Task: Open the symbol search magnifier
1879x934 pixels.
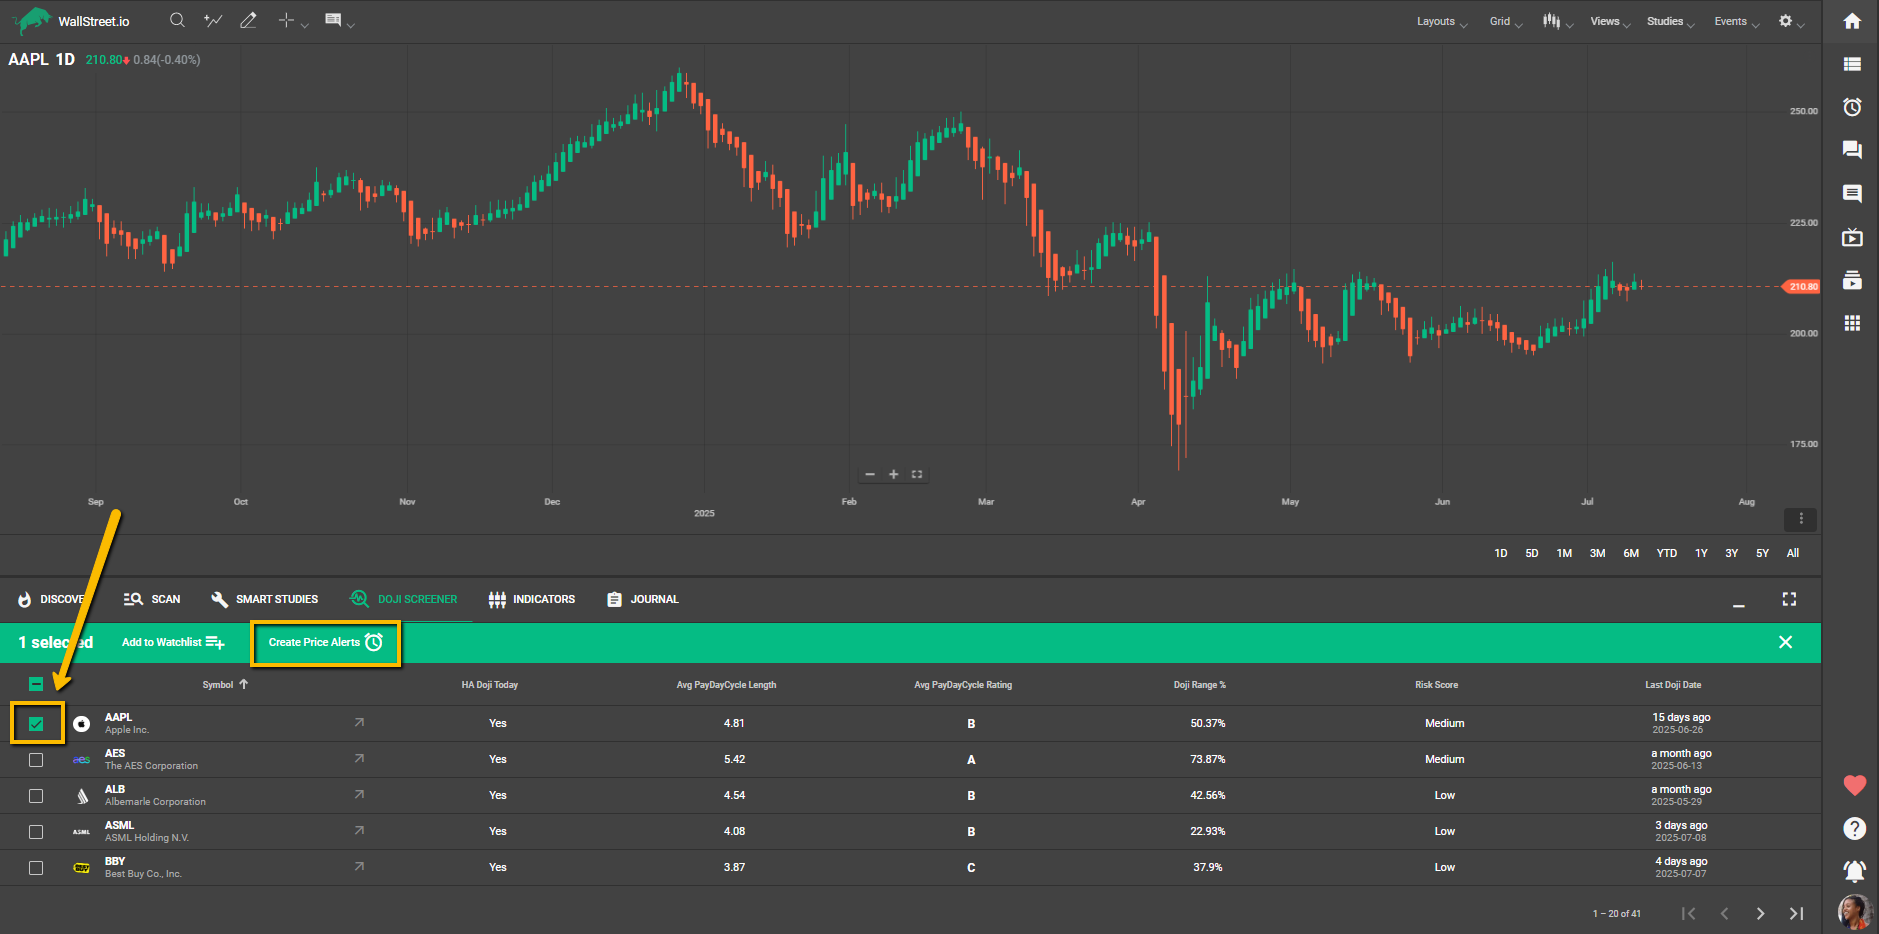Action: [x=177, y=20]
